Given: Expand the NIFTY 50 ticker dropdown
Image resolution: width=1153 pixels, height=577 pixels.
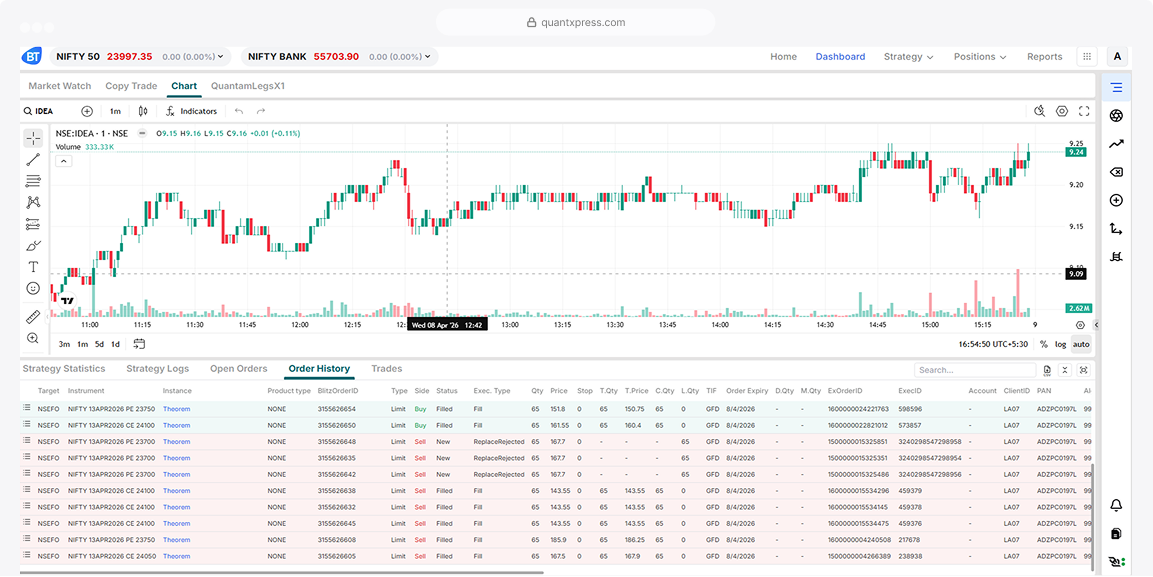Looking at the screenshot, I should (221, 57).
